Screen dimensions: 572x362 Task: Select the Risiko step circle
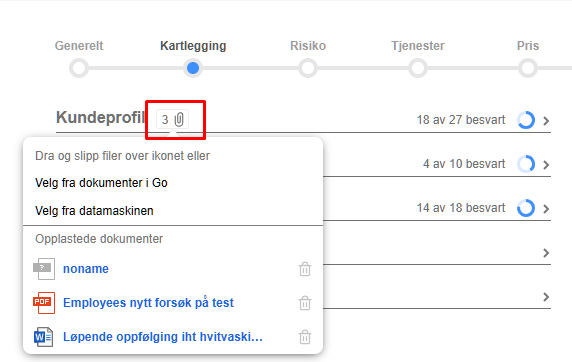point(308,68)
